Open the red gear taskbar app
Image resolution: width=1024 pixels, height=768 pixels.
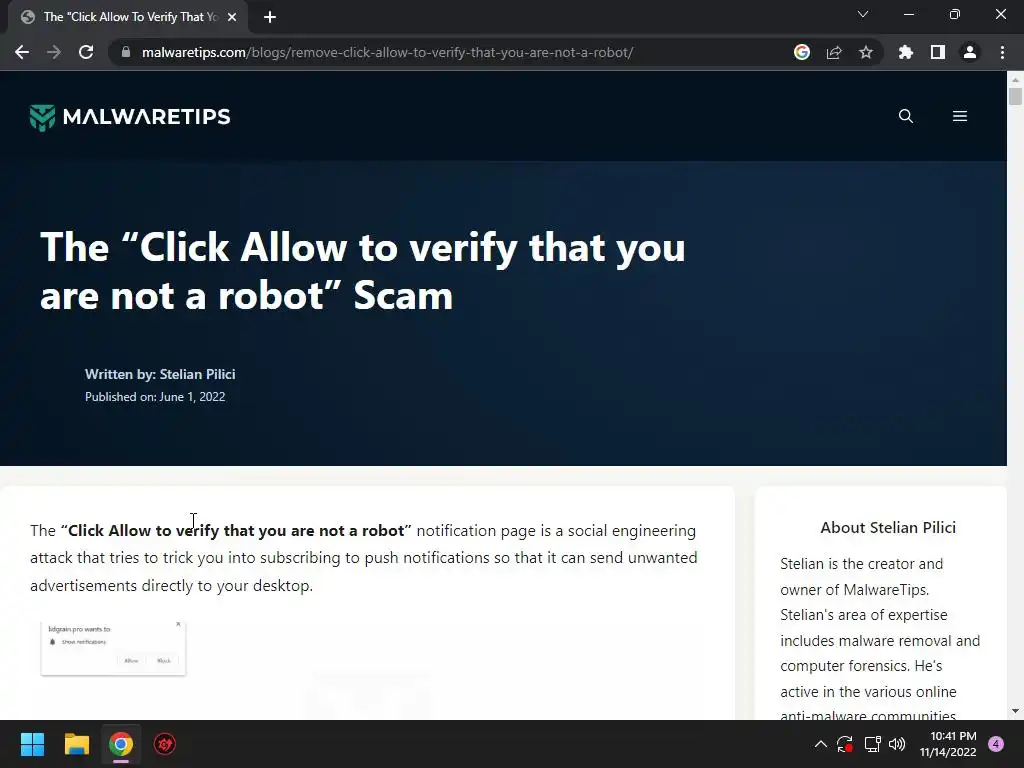tap(165, 744)
